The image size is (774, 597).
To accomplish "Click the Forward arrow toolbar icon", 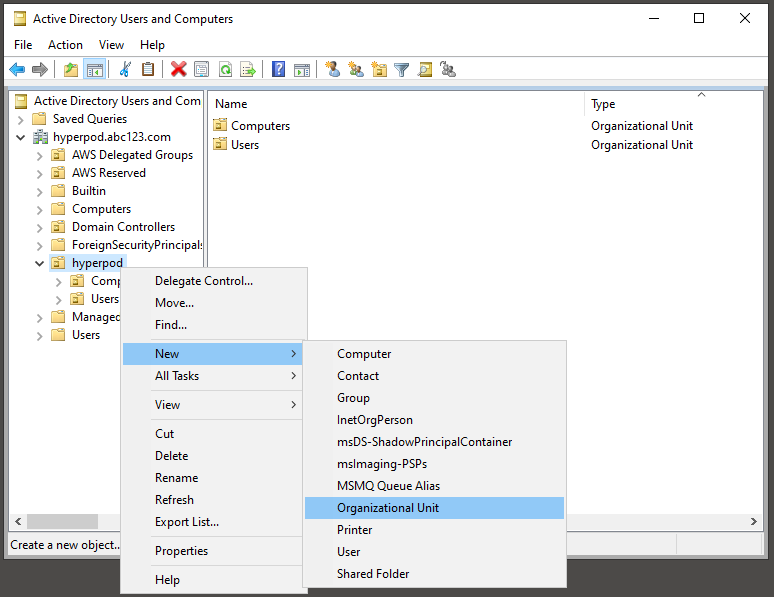I will click(39, 70).
